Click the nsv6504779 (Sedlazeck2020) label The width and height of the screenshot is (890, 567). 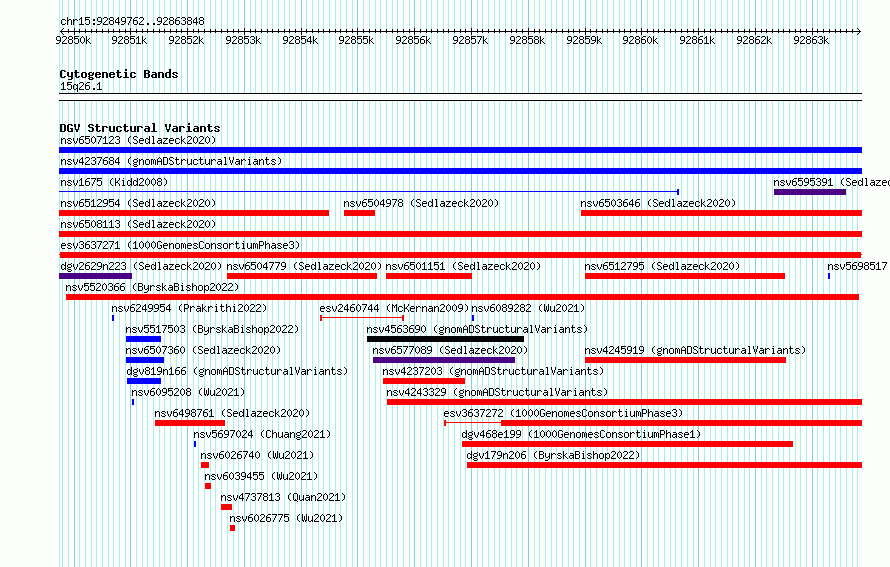pyautogui.click(x=304, y=266)
